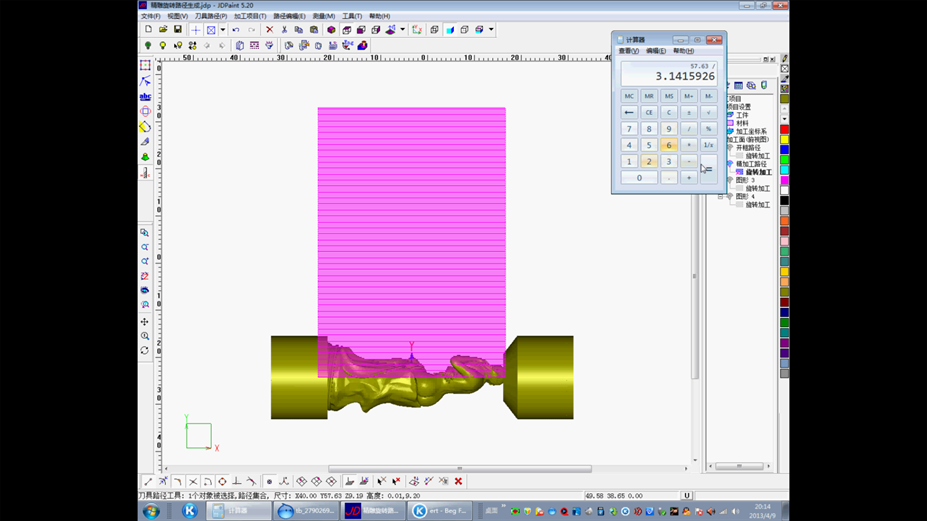Click the red X icon in bottom toolbar
Viewport: 927px width, 521px height.
[x=458, y=481]
